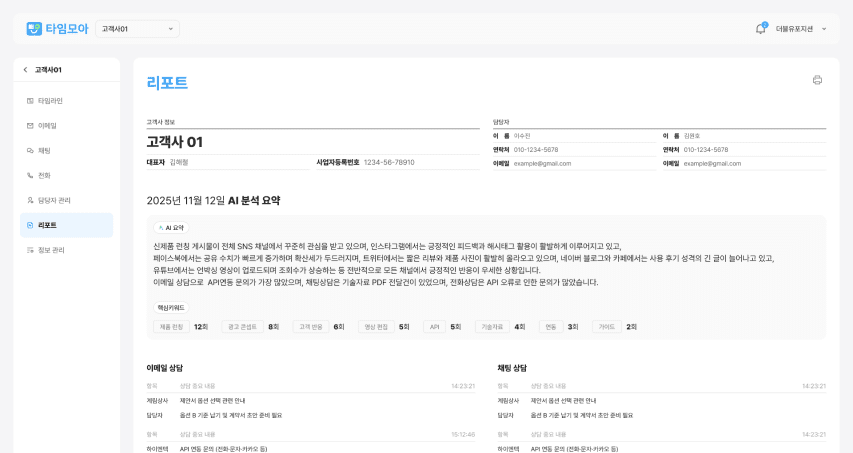Open 정보 관리 in the sidebar menu
The image size is (853, 453).
[51, 250]
